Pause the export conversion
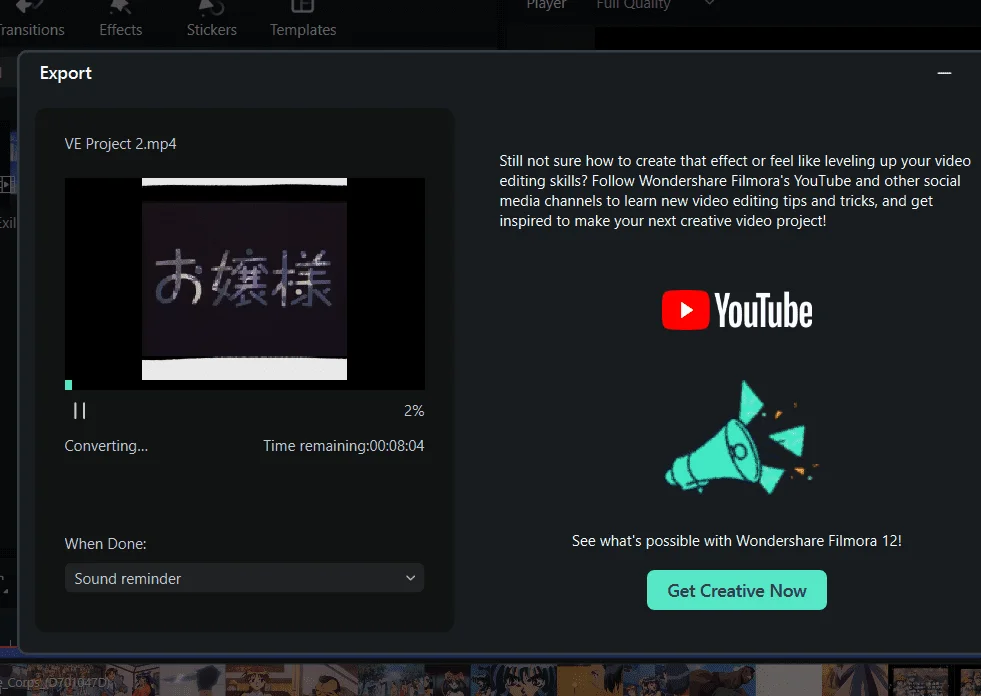 (79, 411)
